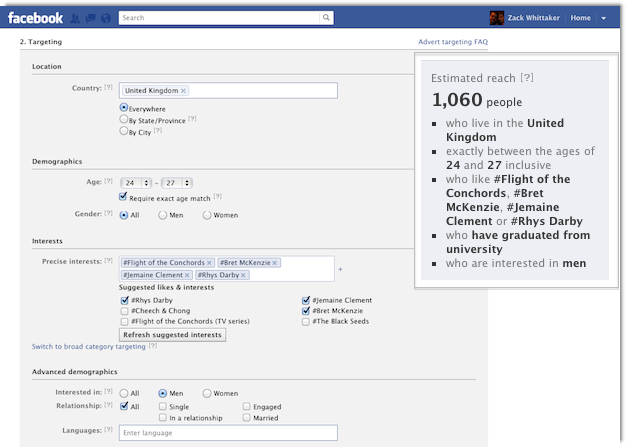Check #Flight of the Conchords (TV series)

coord(125,322)
